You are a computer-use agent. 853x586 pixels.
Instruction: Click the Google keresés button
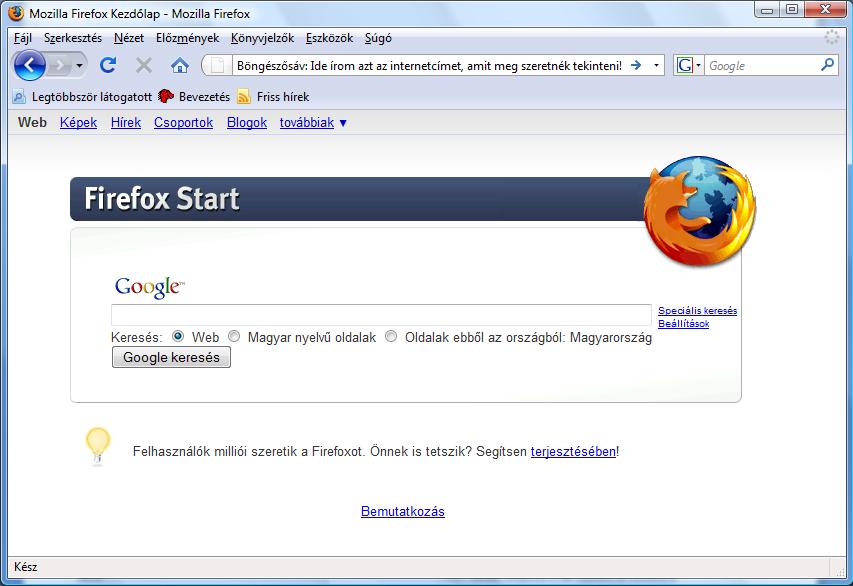(171, 357)
